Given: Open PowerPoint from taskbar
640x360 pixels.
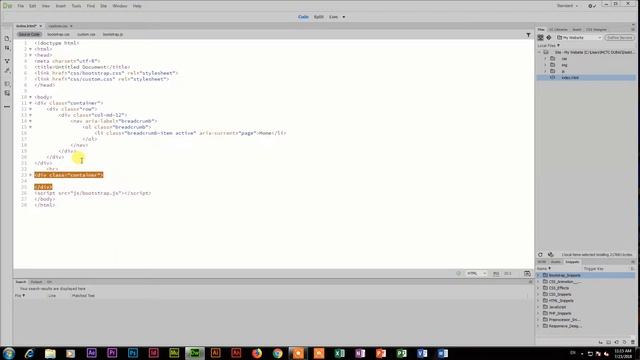Looking at the screenshot, I should pyautogui.click(x=381, y=353).
